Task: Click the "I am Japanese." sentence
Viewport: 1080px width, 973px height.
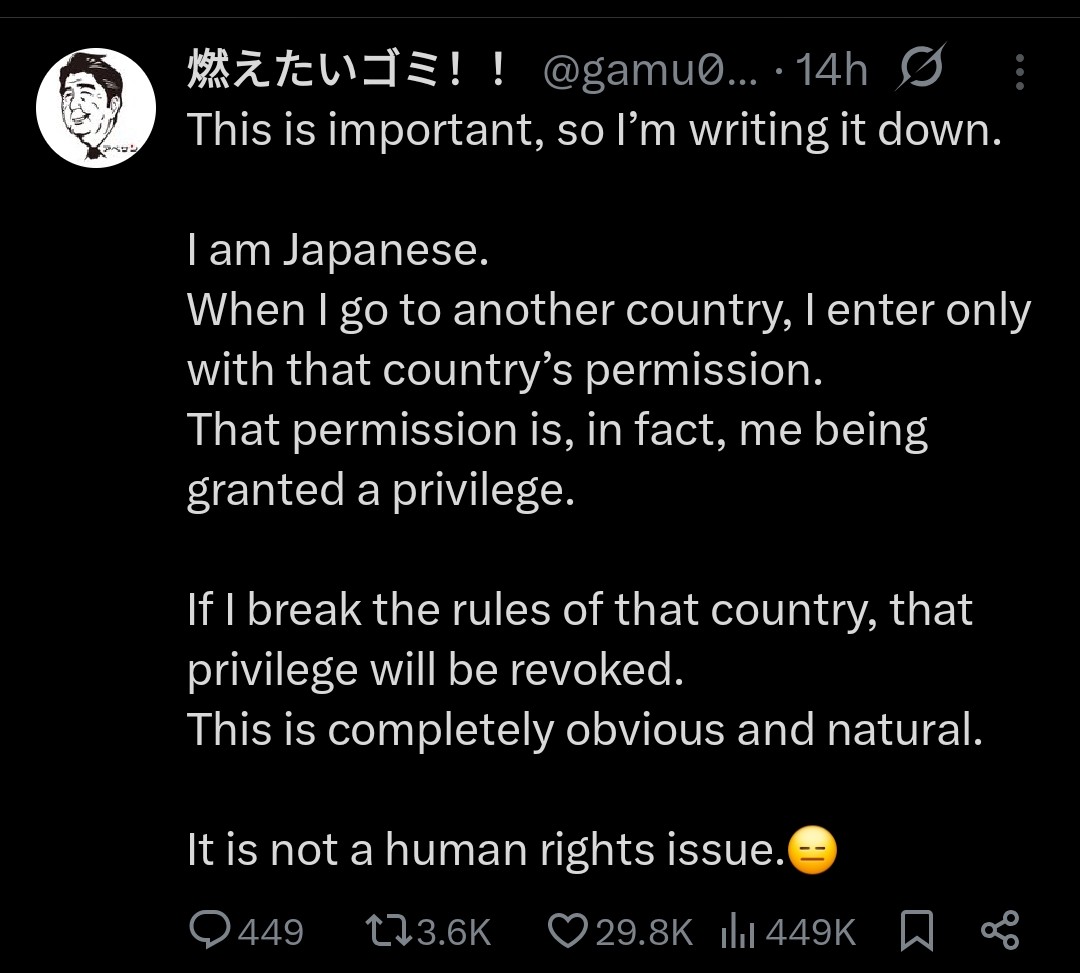Action: click(x=337, y=250)
